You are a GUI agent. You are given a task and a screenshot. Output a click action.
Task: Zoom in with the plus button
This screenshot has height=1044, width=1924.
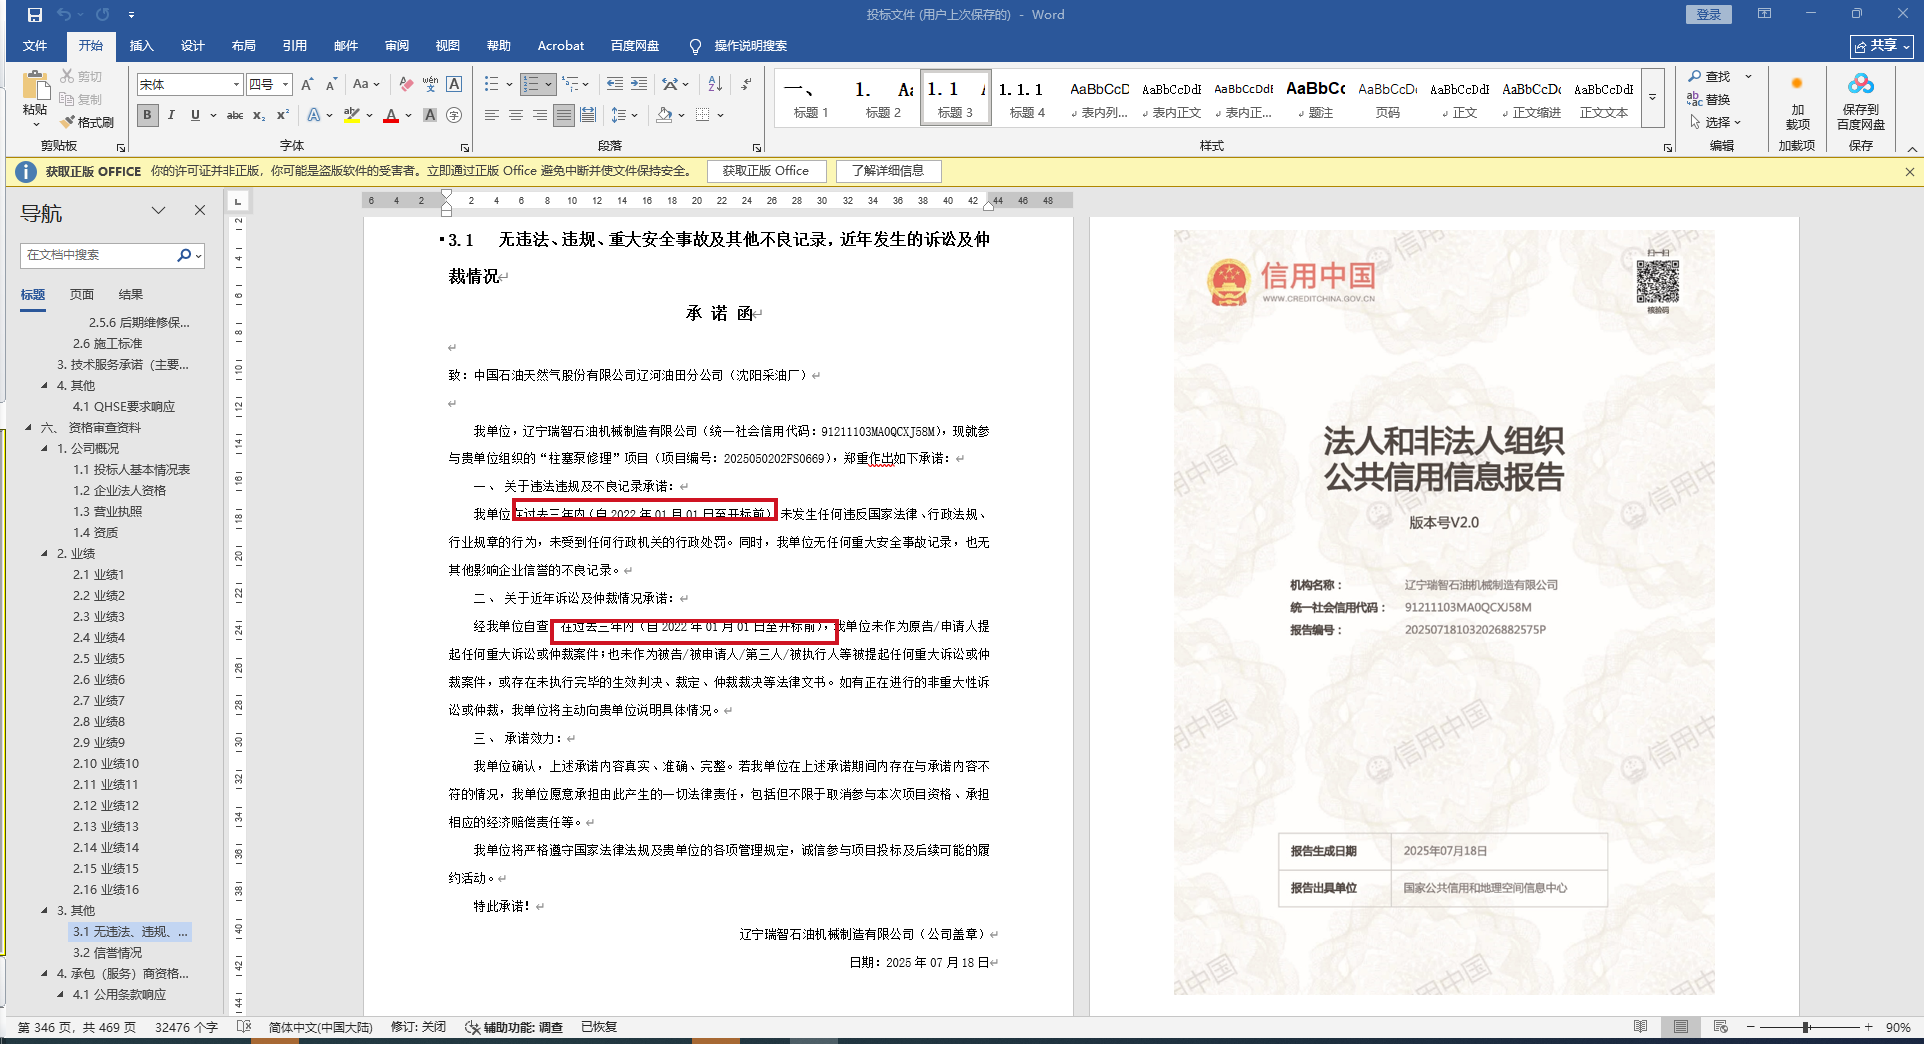point(1868,1027)
